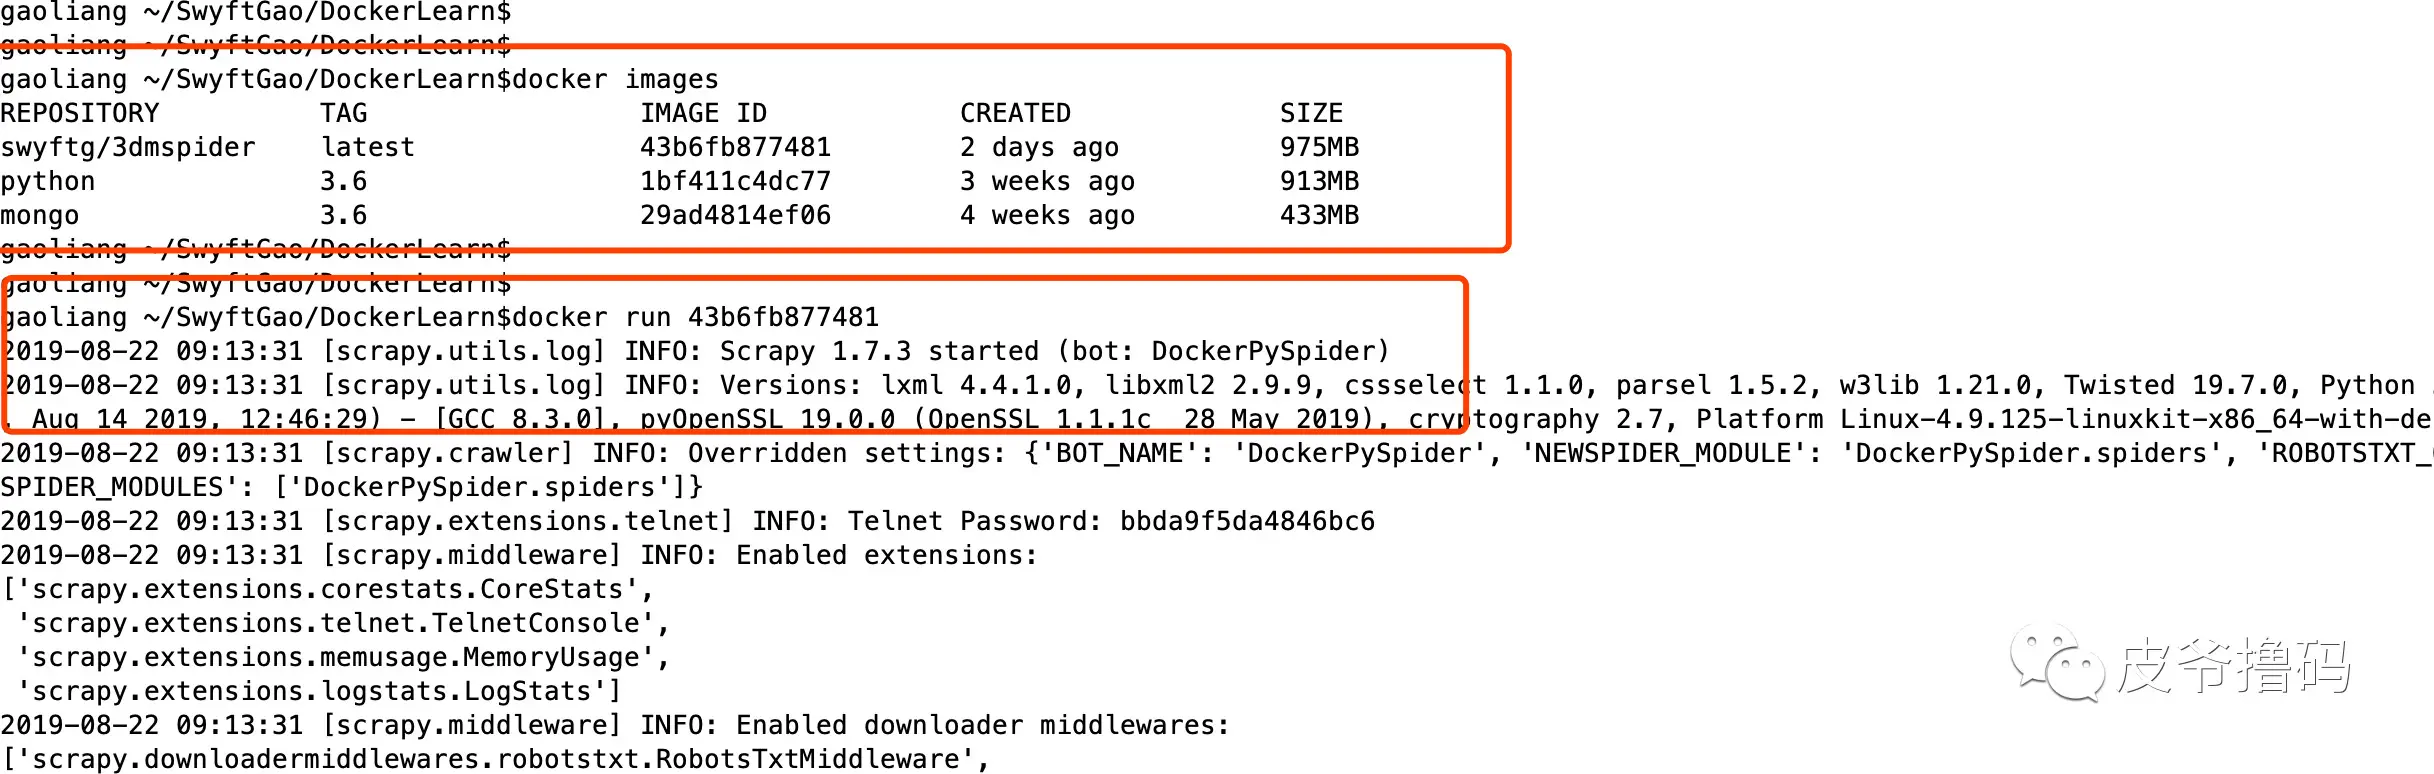Click the 'docker run 43b6fb877481' command
Screen dimensions: 2434x774
point(695,318)
